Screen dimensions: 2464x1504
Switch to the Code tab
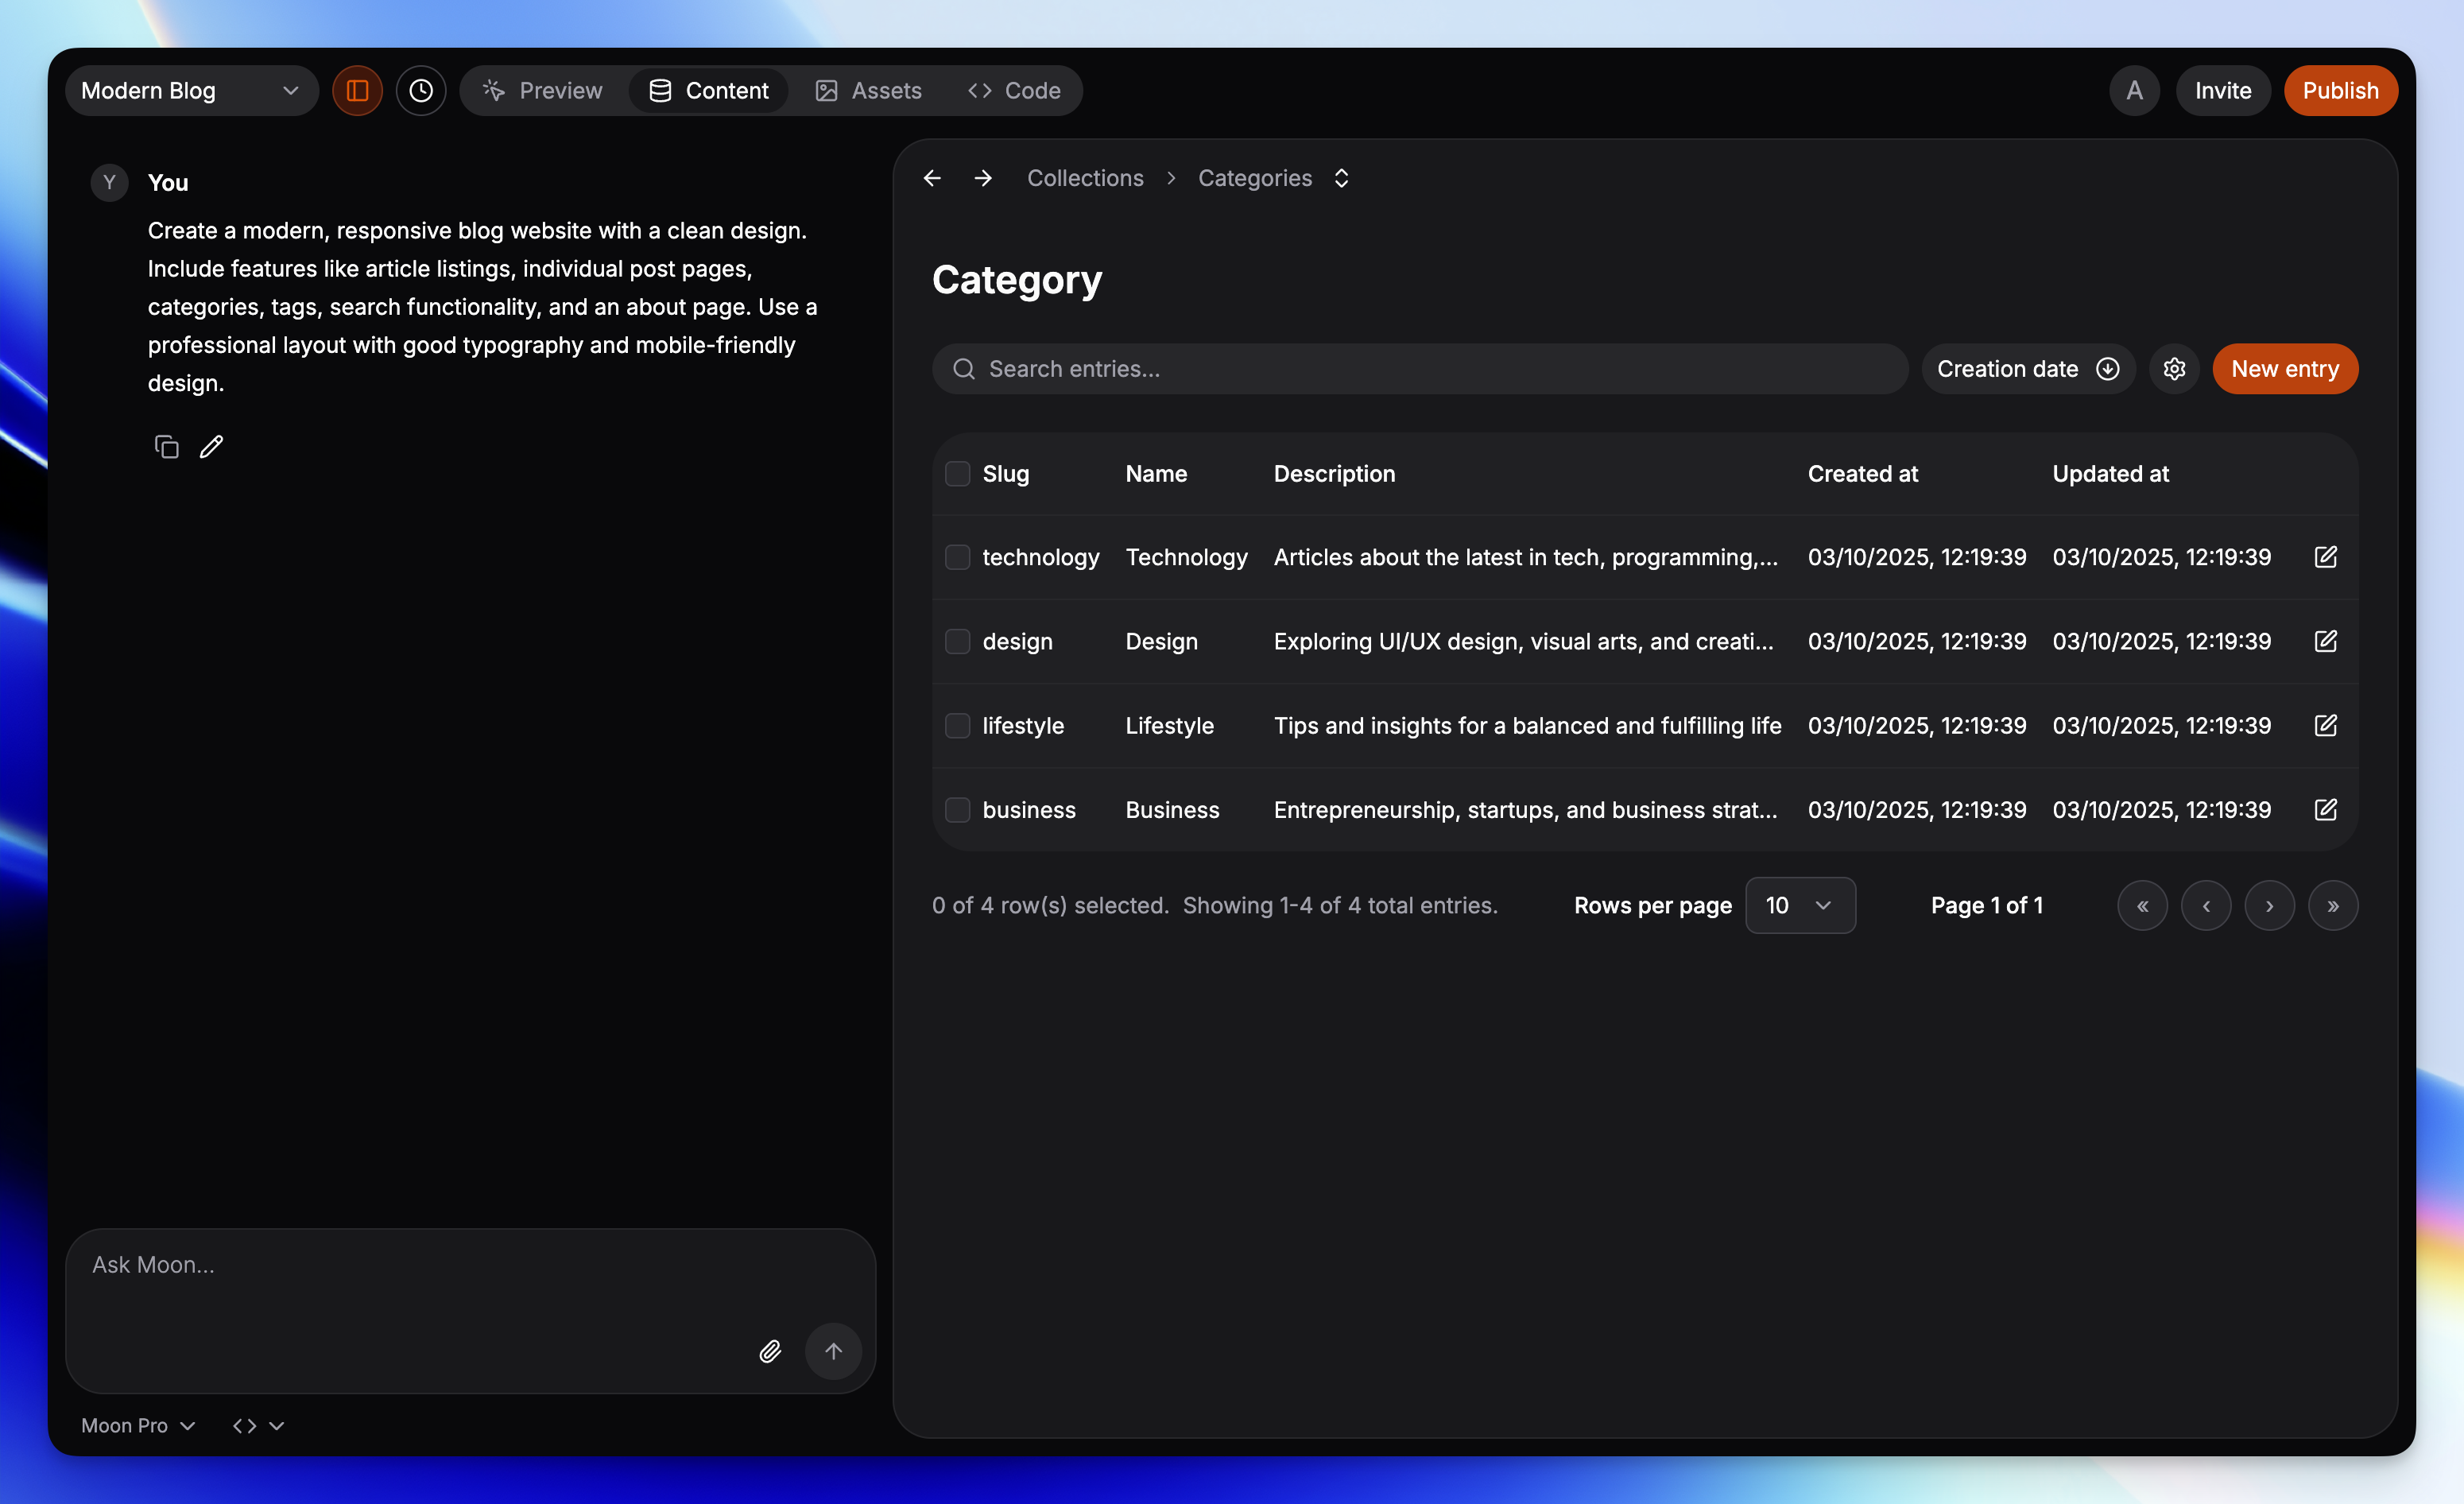[x=1014, y=91]
